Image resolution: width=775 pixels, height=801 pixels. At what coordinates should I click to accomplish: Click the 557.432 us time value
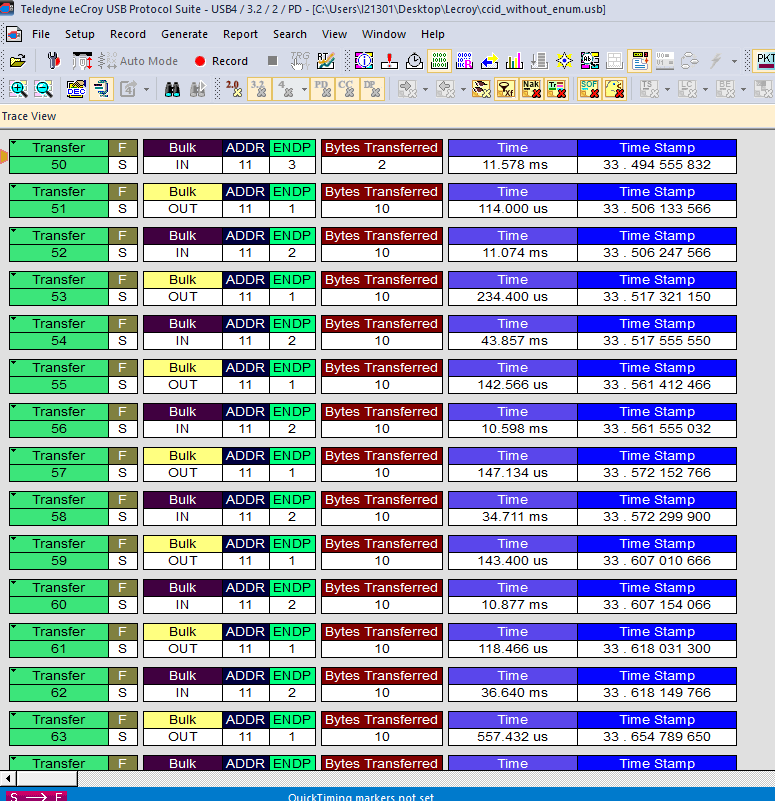(512, 737)
